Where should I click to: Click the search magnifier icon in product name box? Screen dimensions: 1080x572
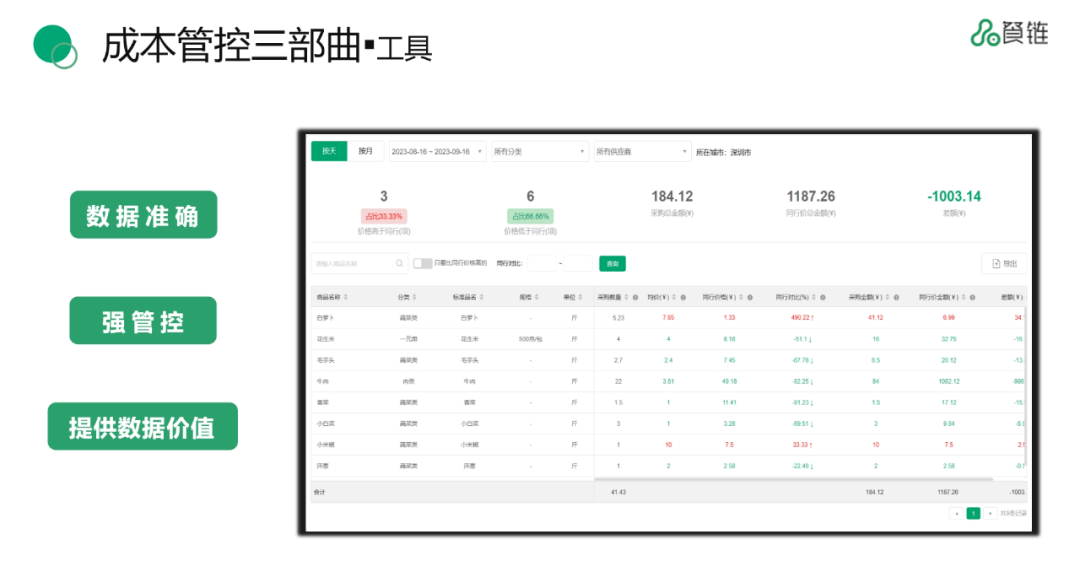pyautogui.click(x=400, y=264)
